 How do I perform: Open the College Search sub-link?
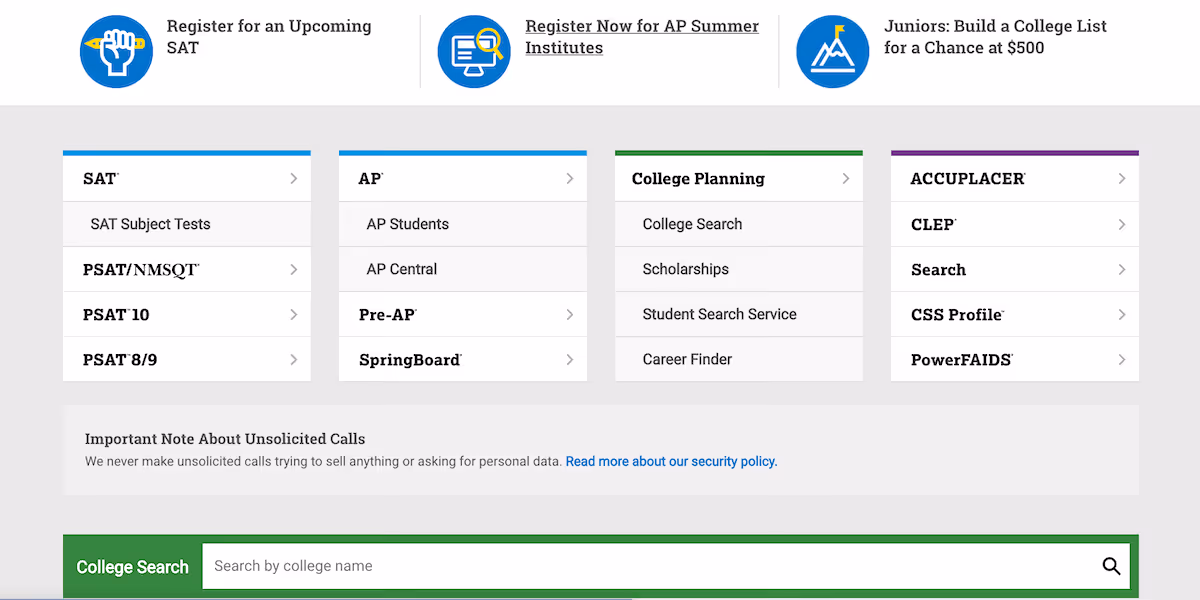692,224
